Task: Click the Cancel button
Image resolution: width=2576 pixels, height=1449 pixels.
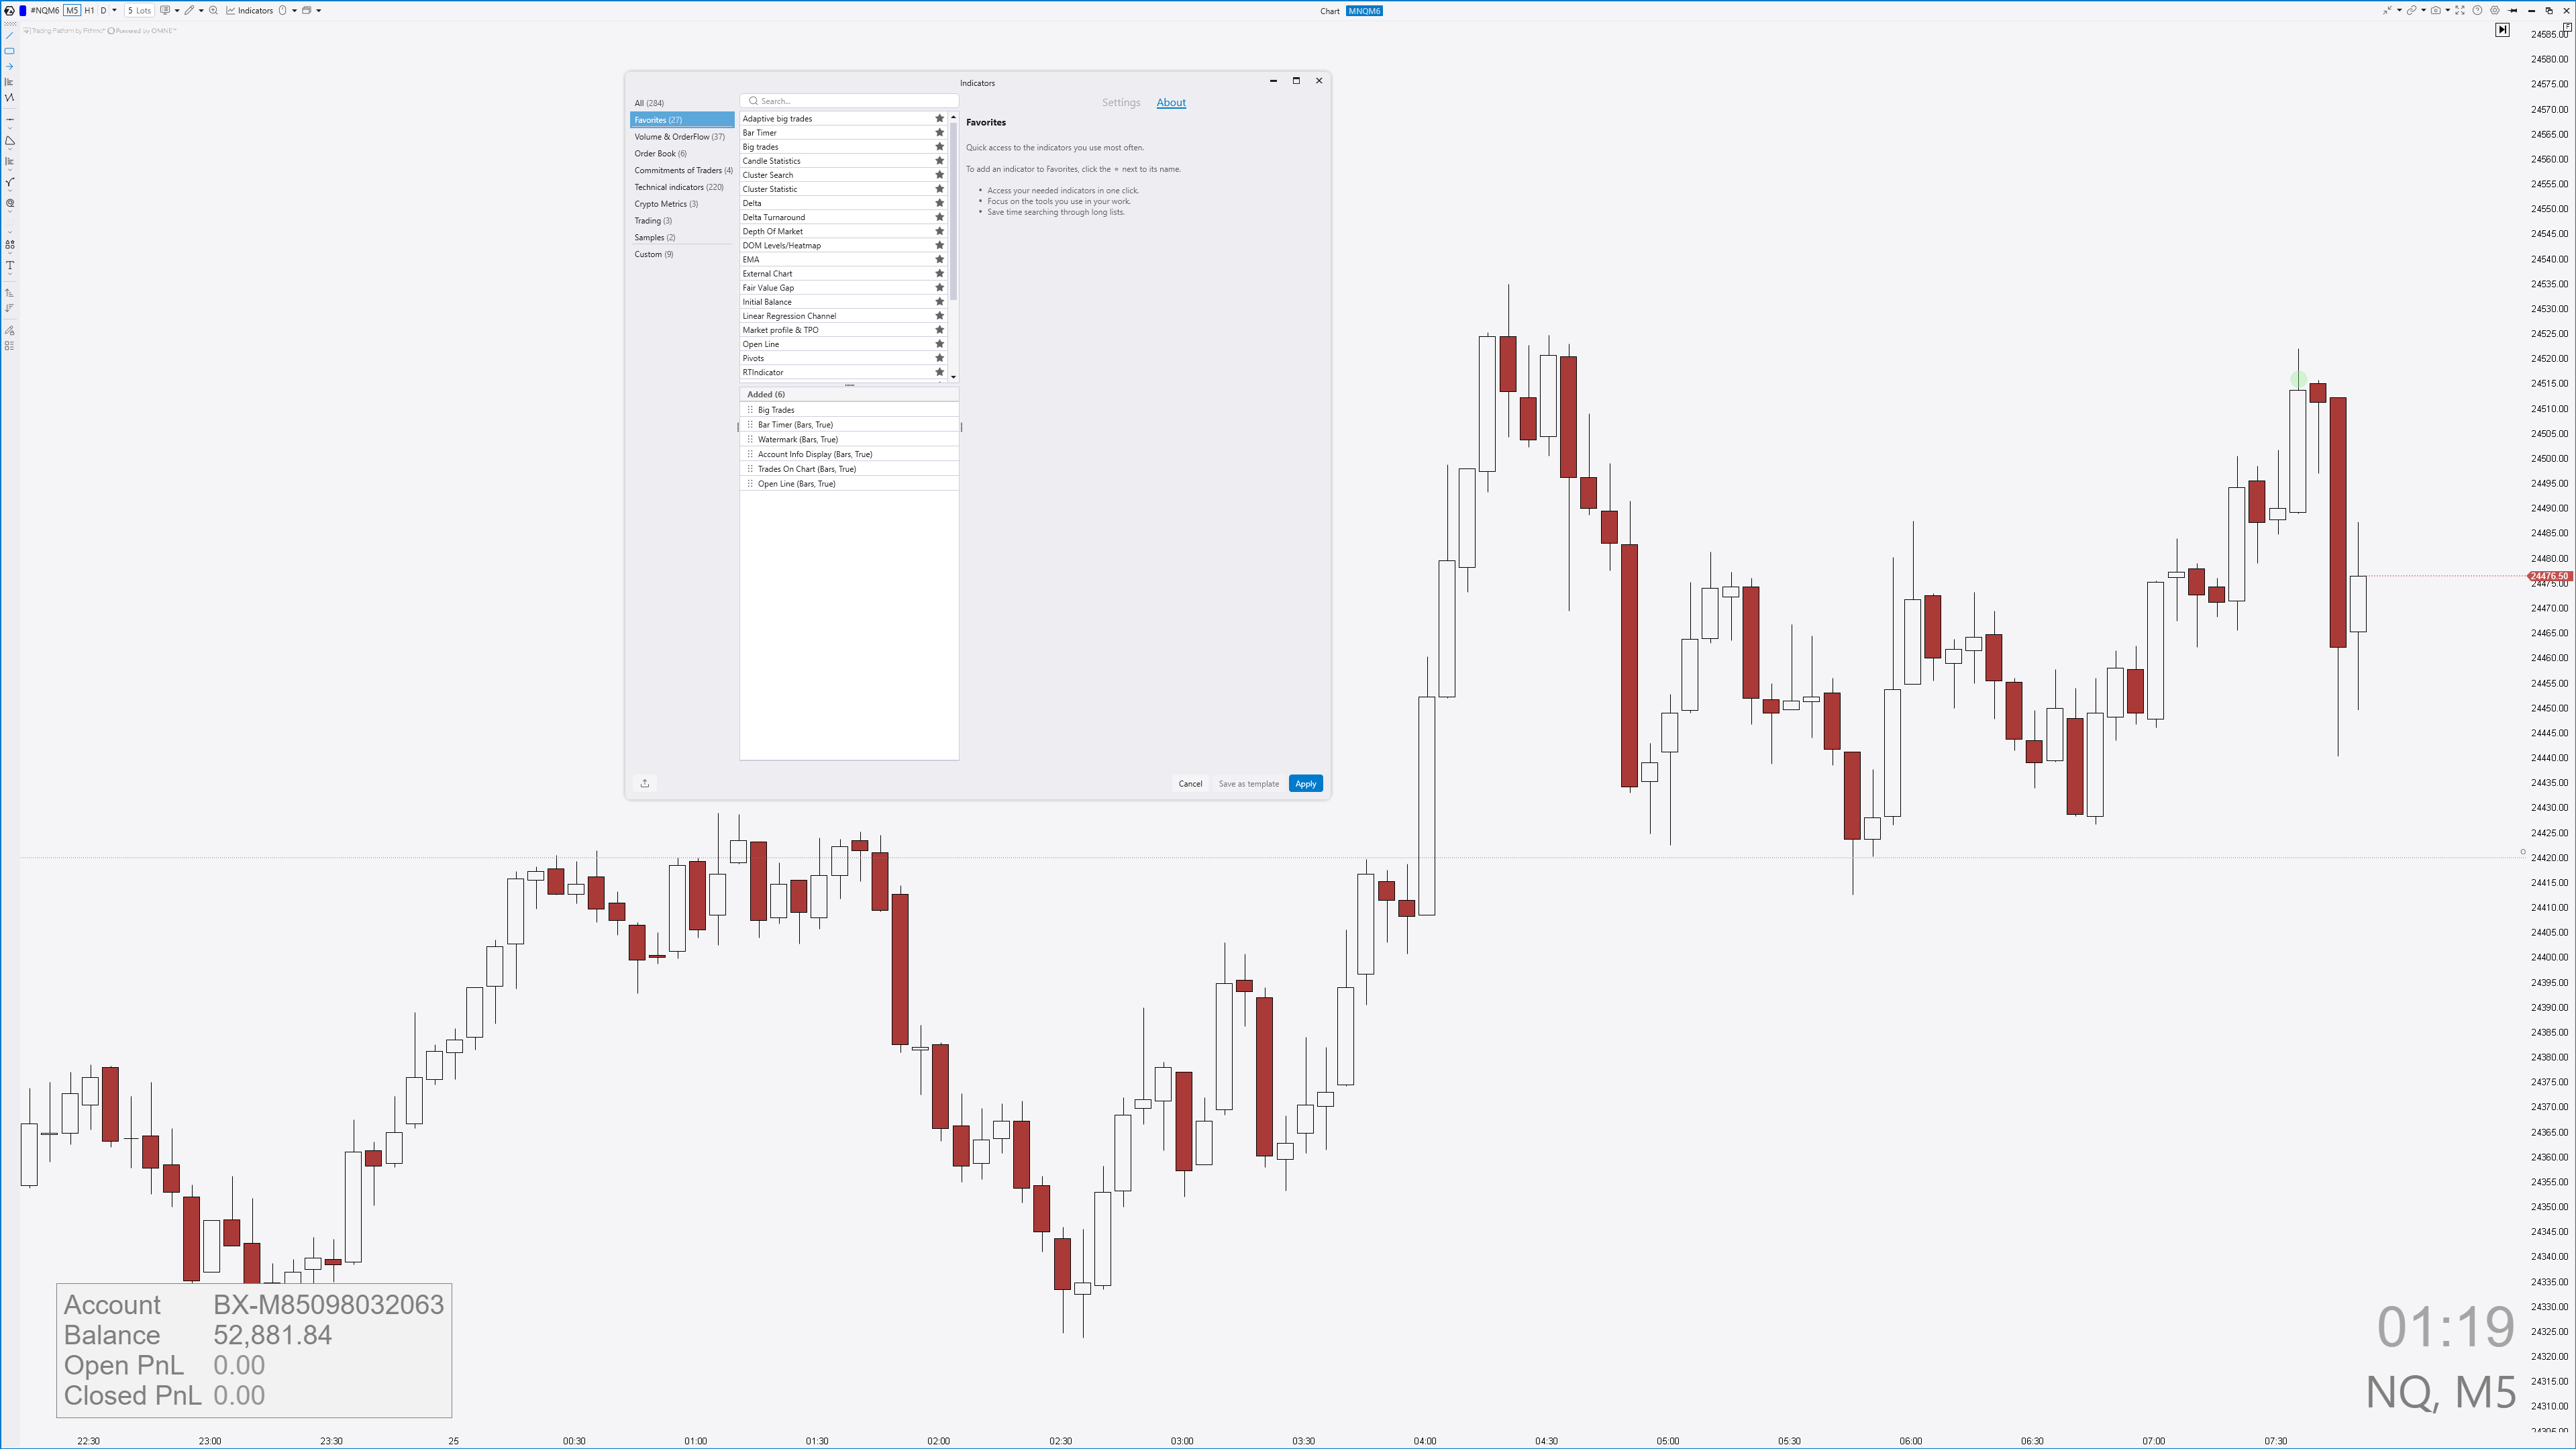Action: point(1190,783)
